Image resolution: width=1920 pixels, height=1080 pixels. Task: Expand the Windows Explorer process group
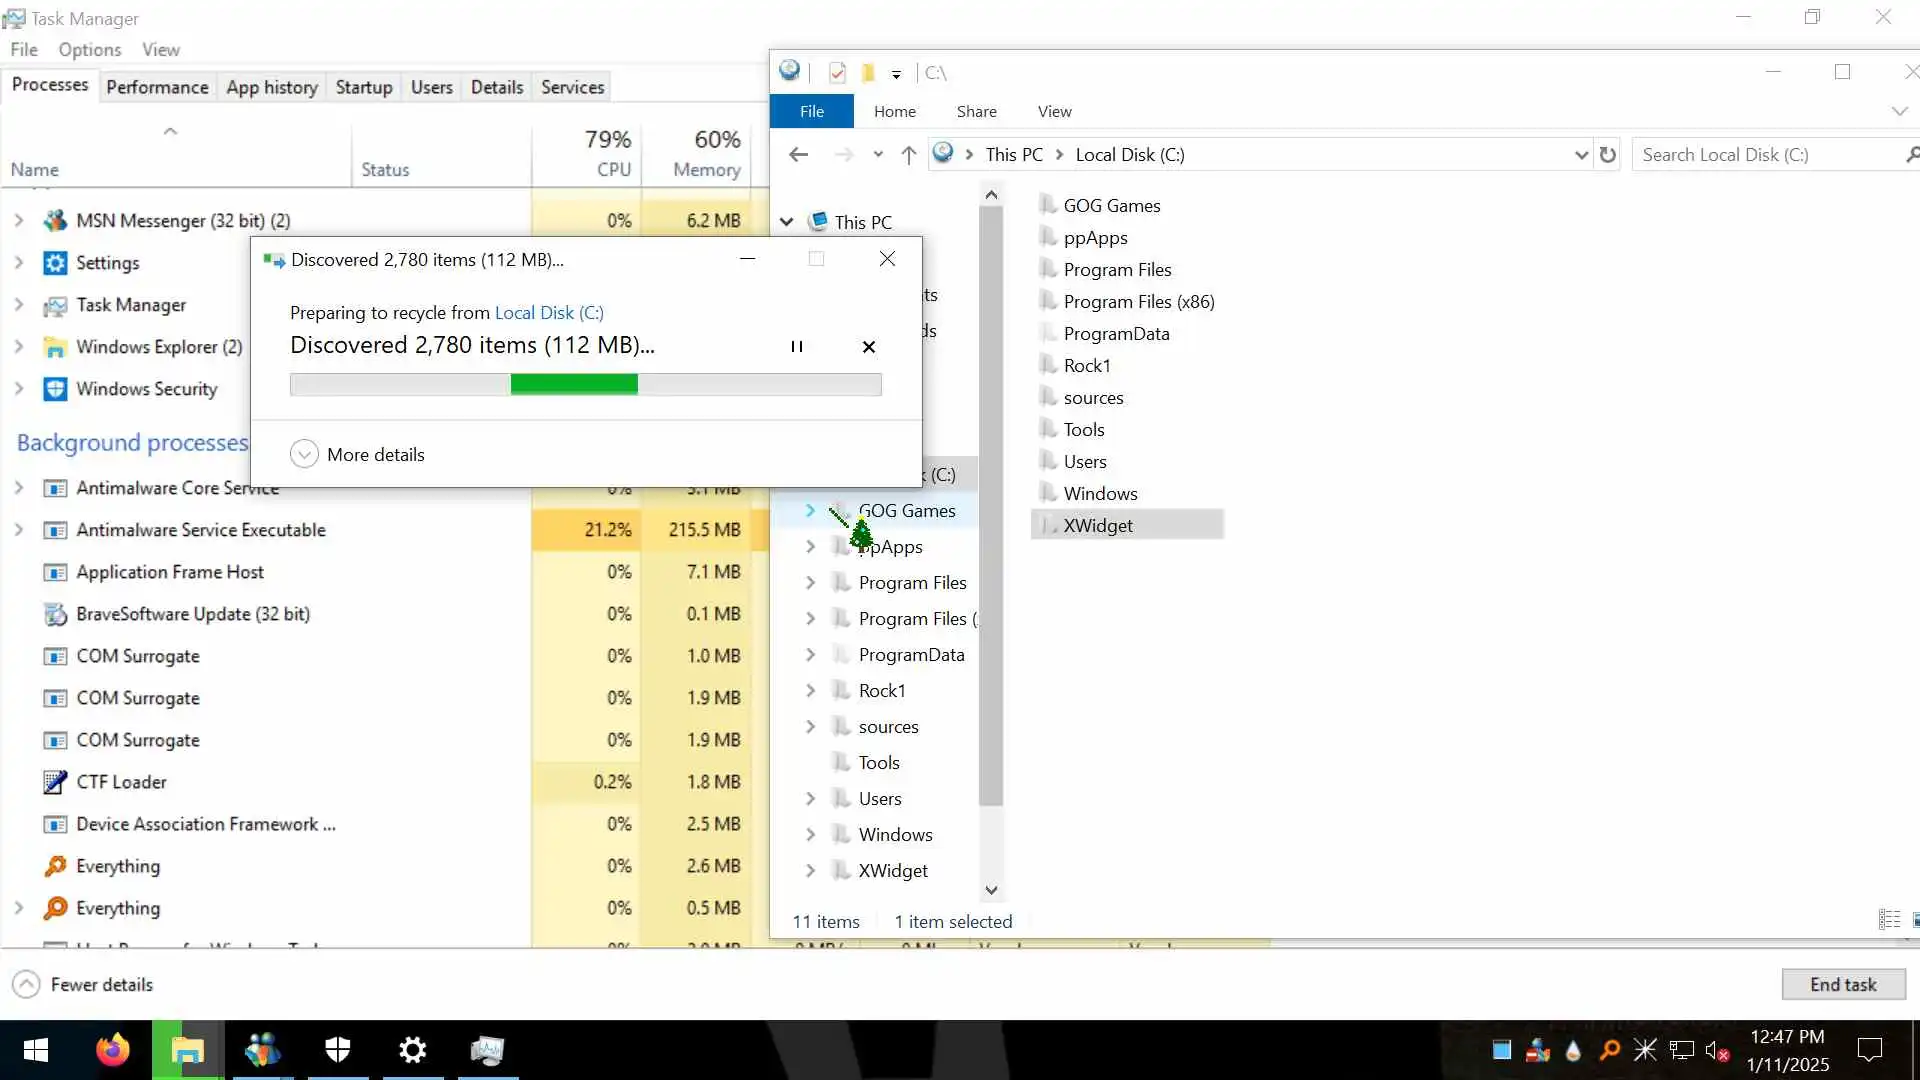[x=18, y=347]
